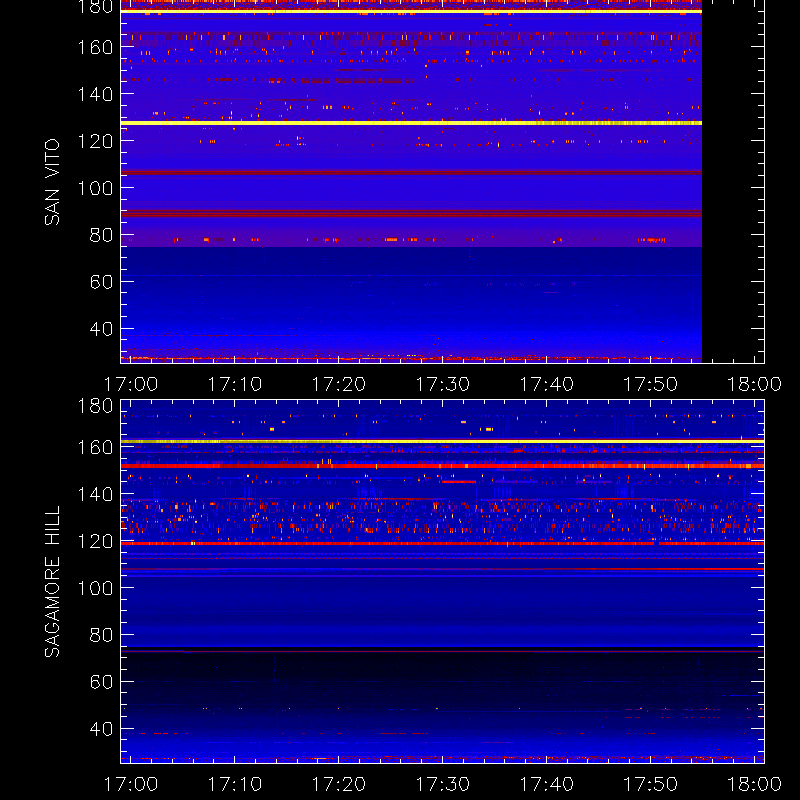This screenshot has height=800, width=800.
Task: Click Sagamore Hill's red band near 152
Action: 442,466
